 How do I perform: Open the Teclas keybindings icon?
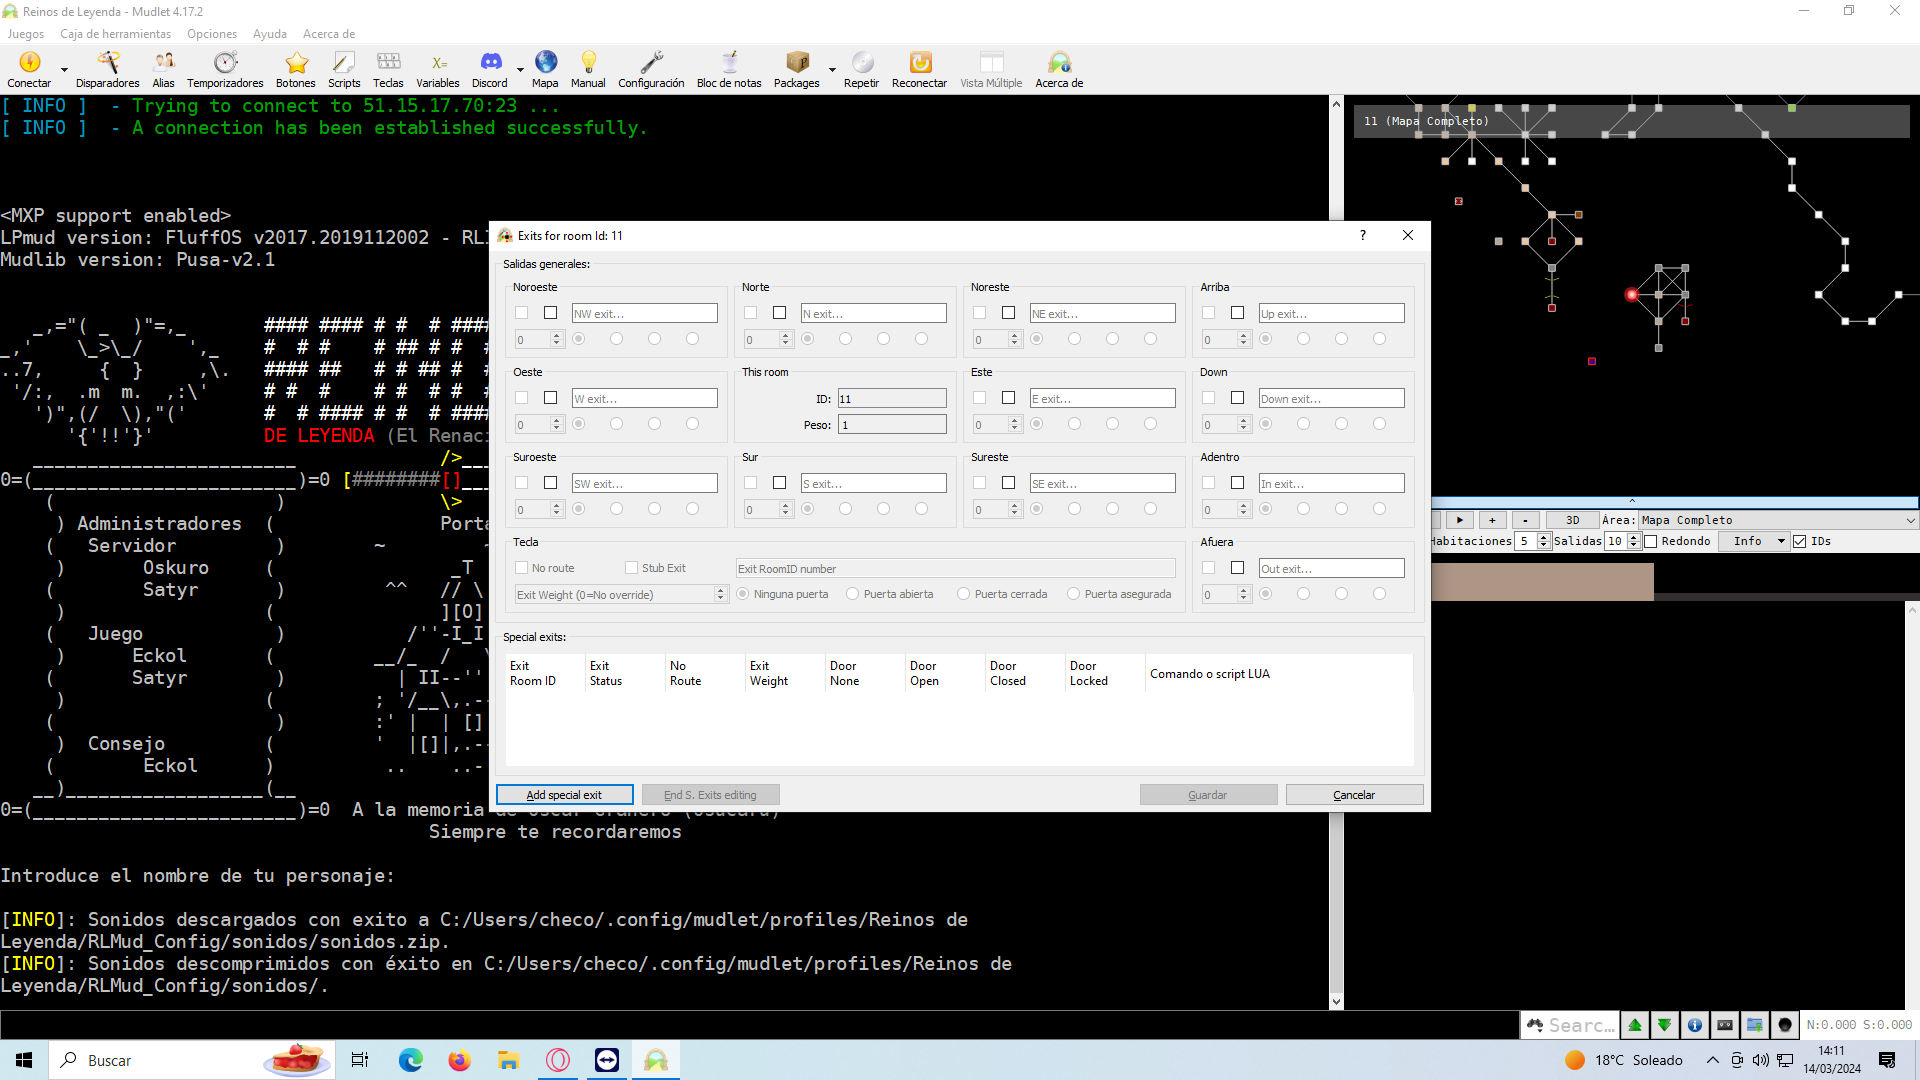[x=388, y=69]
